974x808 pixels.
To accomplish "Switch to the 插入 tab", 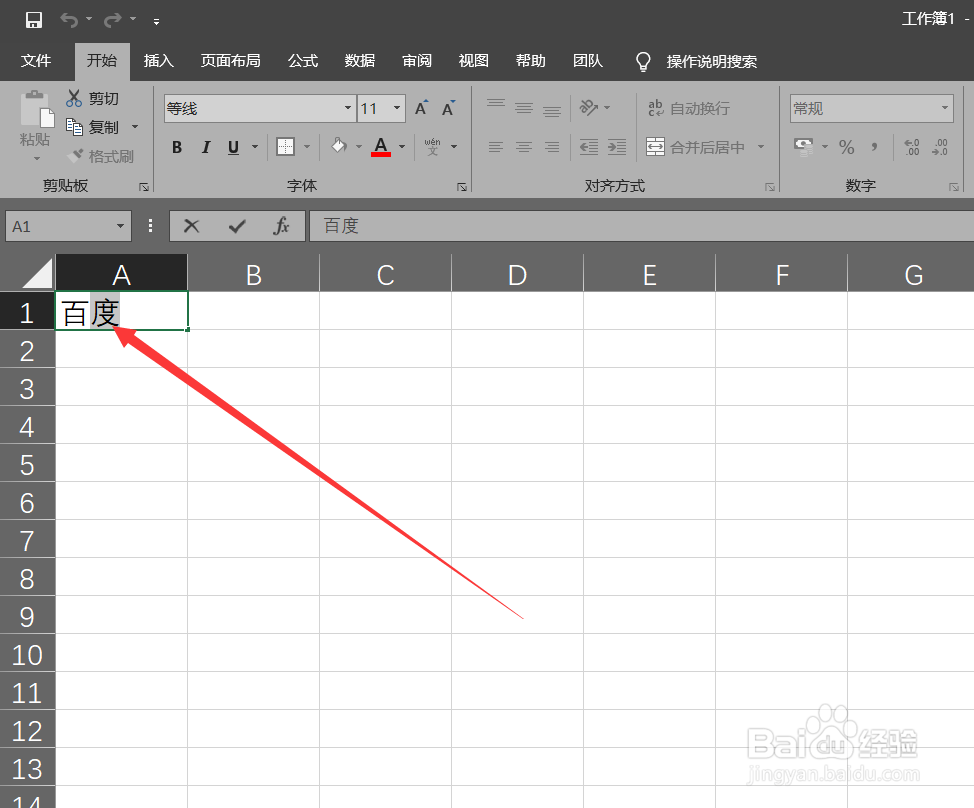I will tap(158, 61).
